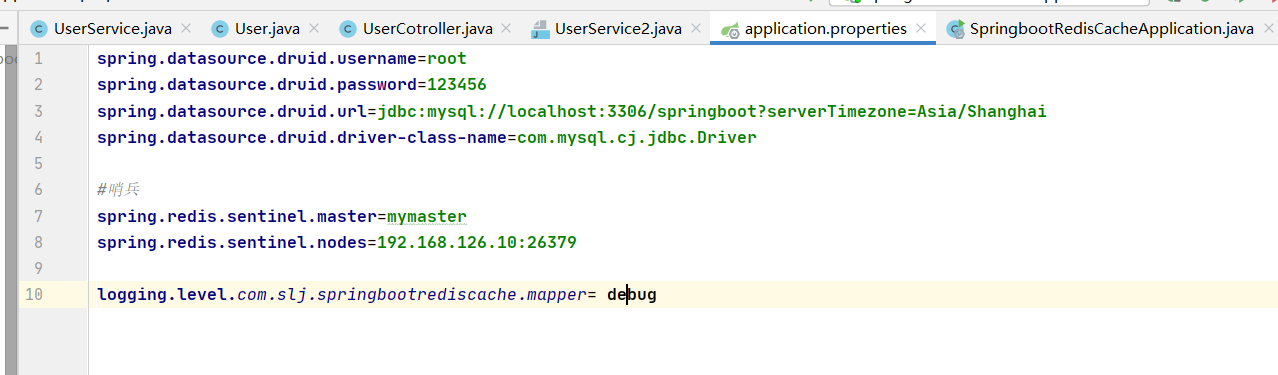Click the class icon on User.java tab
Viewport: 1278px width, 375px height.
click(x=220, y=29)
